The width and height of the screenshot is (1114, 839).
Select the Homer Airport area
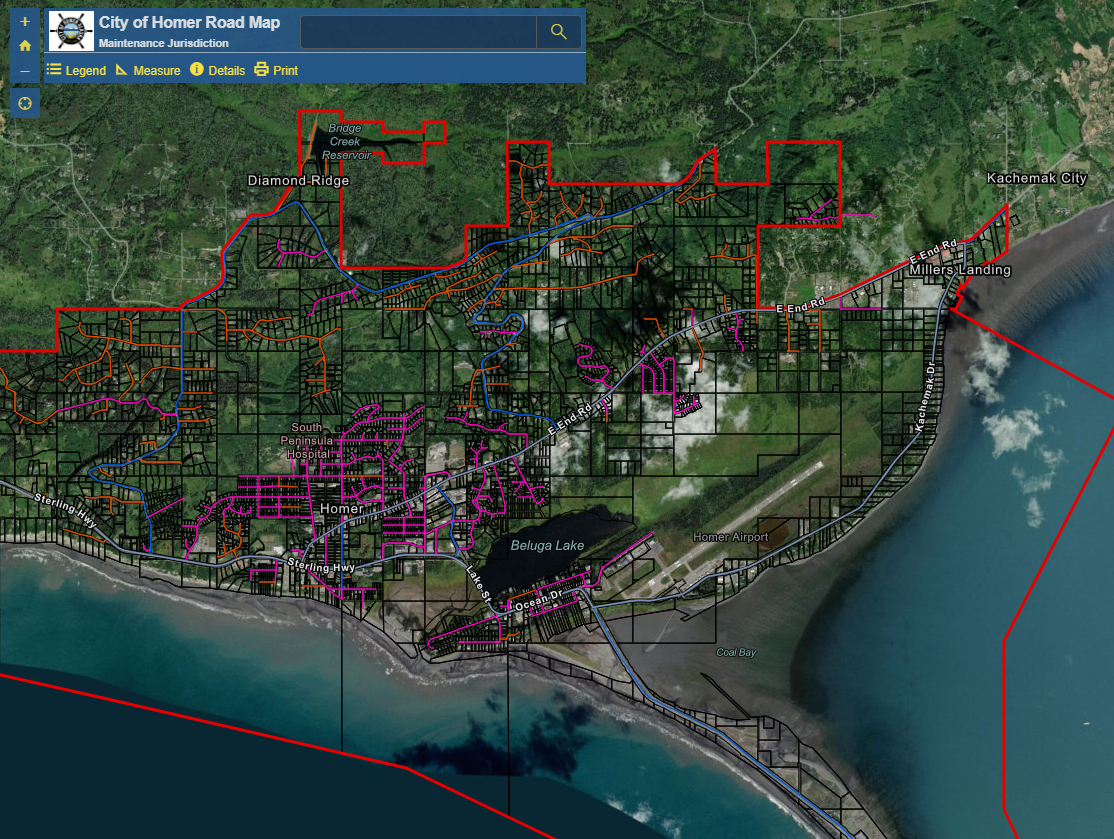[x=733, y=537]
